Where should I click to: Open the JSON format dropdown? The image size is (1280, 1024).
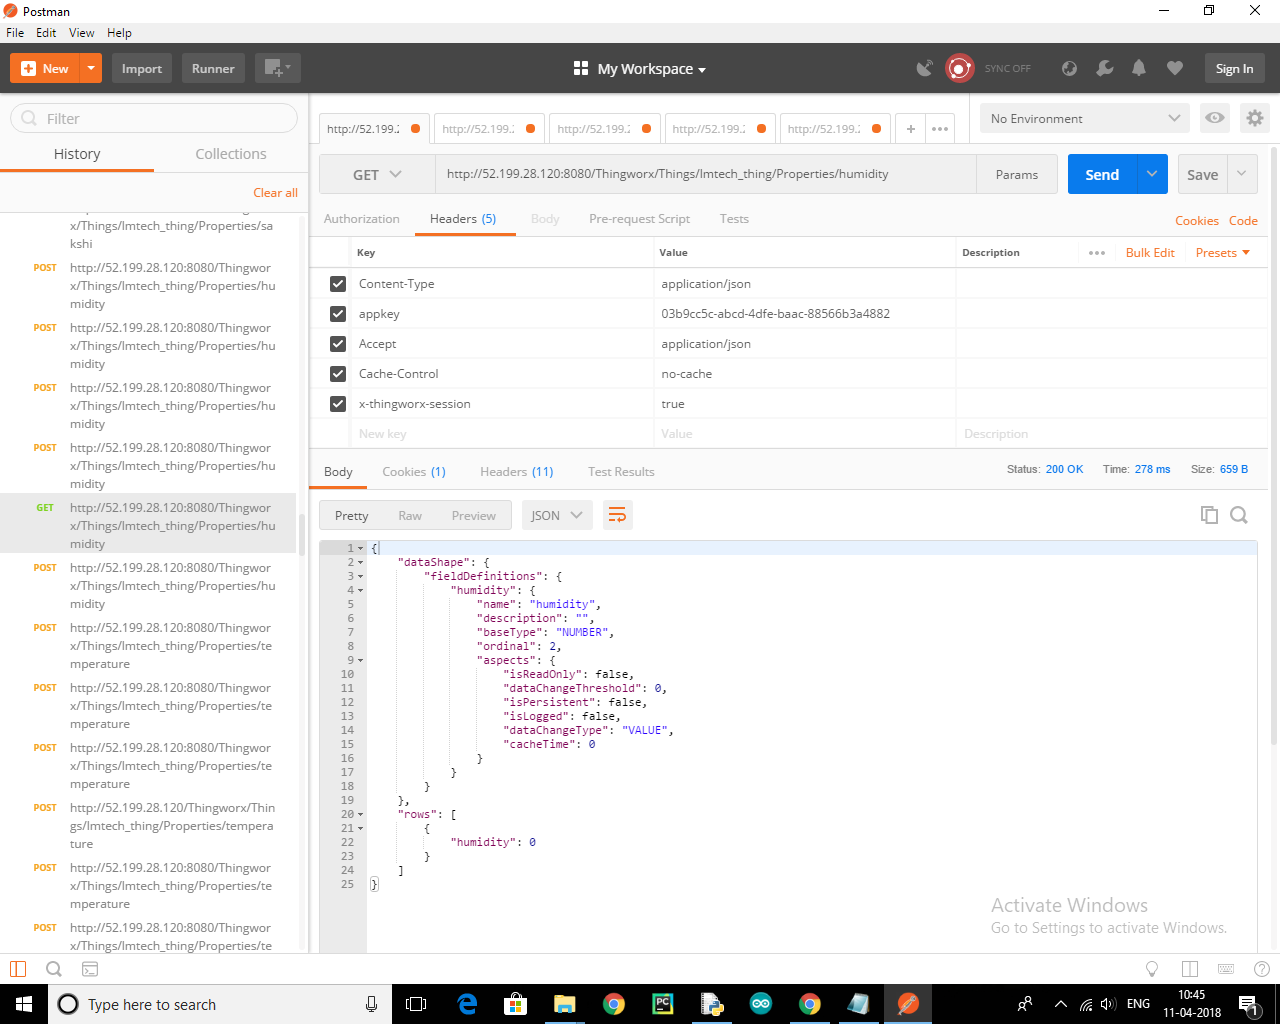(x=556, y=515)
